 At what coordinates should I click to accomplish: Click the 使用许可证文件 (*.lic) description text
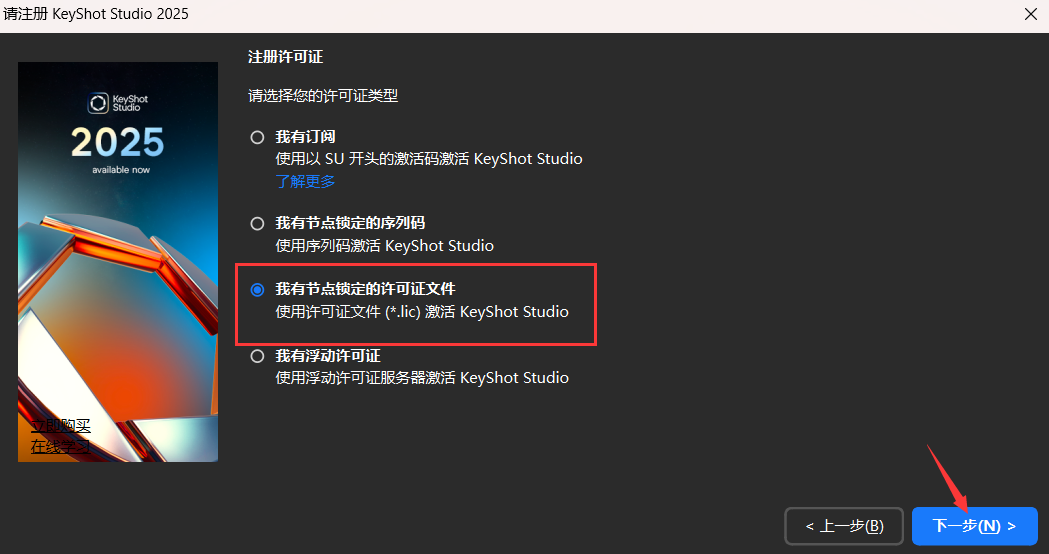click(x=421, y=311)
